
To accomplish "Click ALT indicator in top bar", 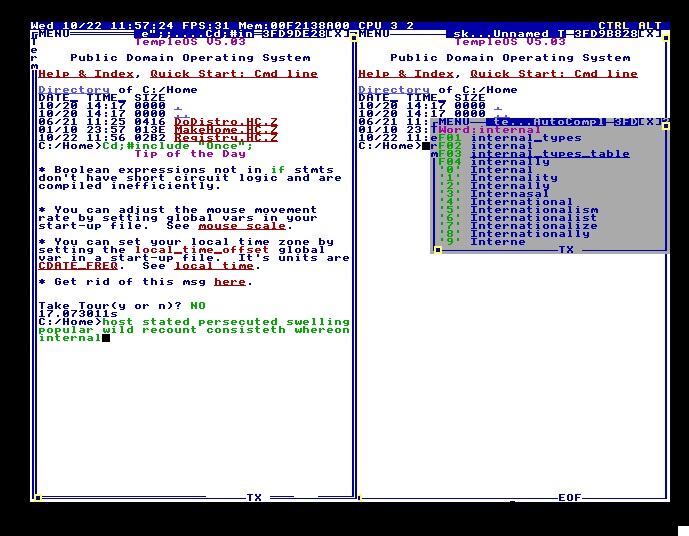I will (x=649, y=26).
